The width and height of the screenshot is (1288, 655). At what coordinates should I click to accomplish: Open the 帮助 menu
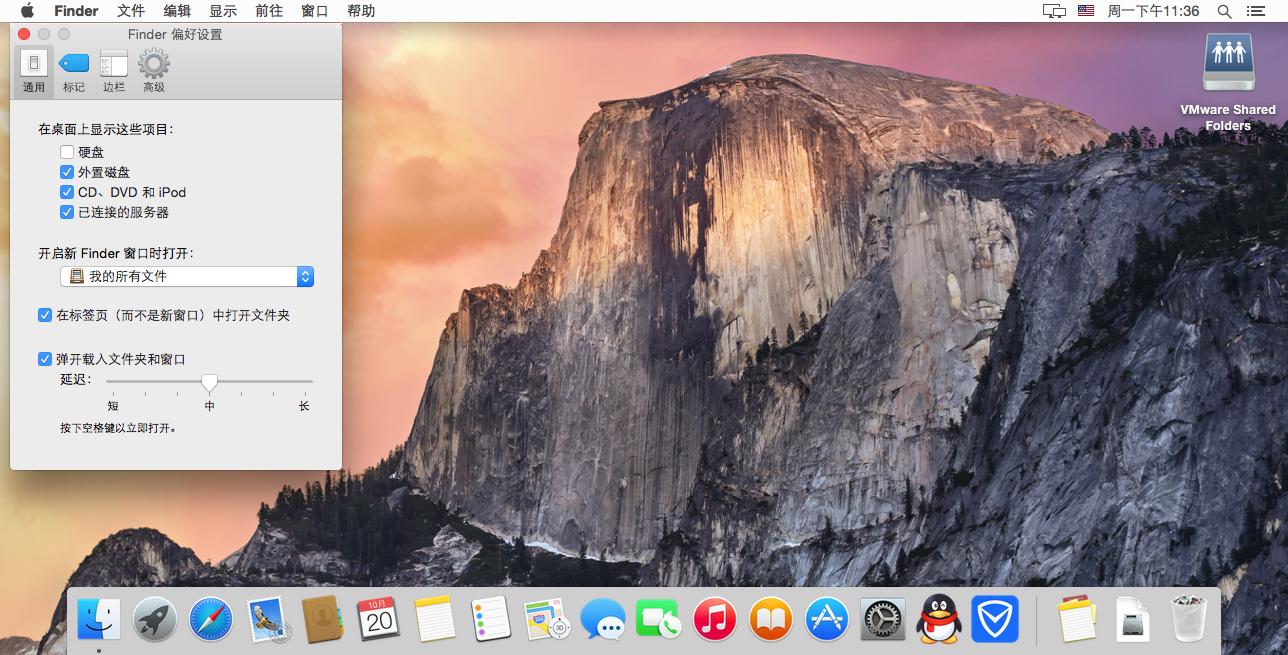pos(361,11)
